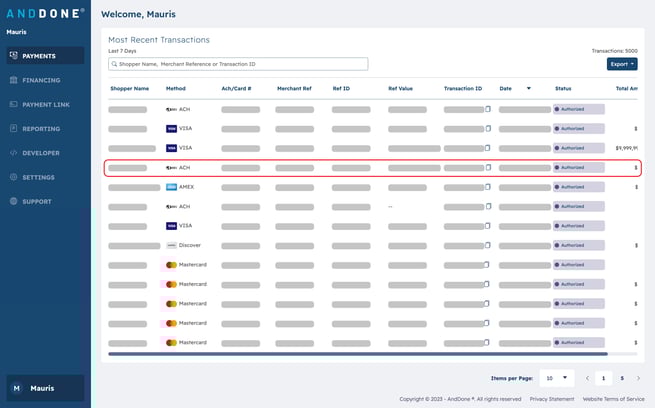
Task: Go to the next page arrow
Action: (639, 378)
